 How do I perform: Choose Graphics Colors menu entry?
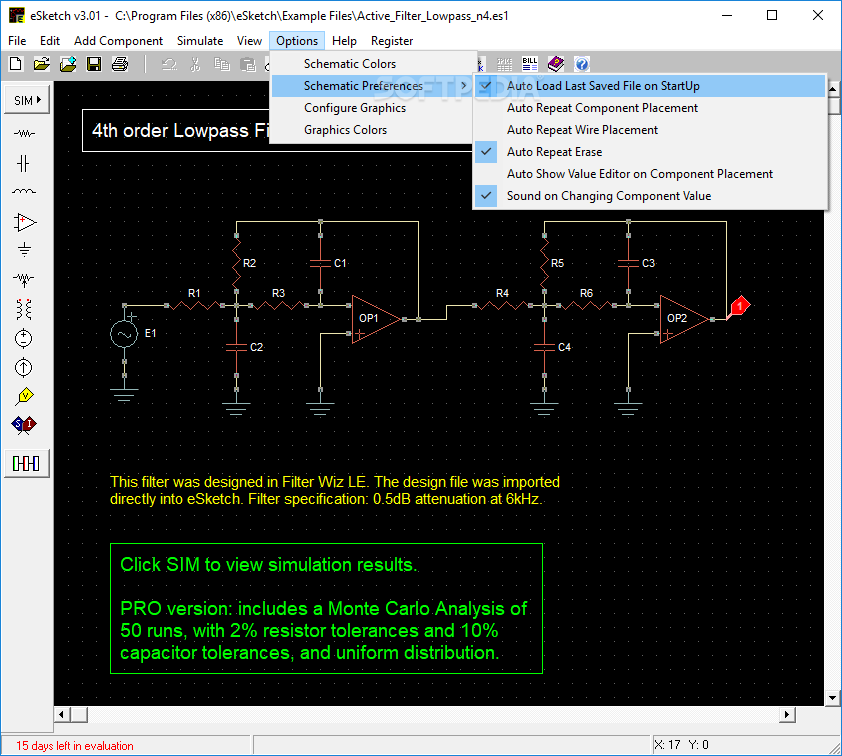pos(373,130)
